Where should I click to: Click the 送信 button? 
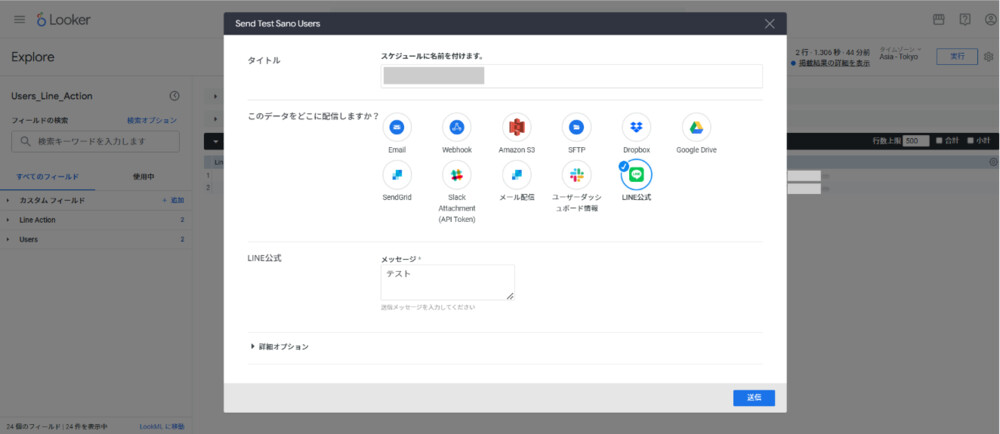(754, 398)
